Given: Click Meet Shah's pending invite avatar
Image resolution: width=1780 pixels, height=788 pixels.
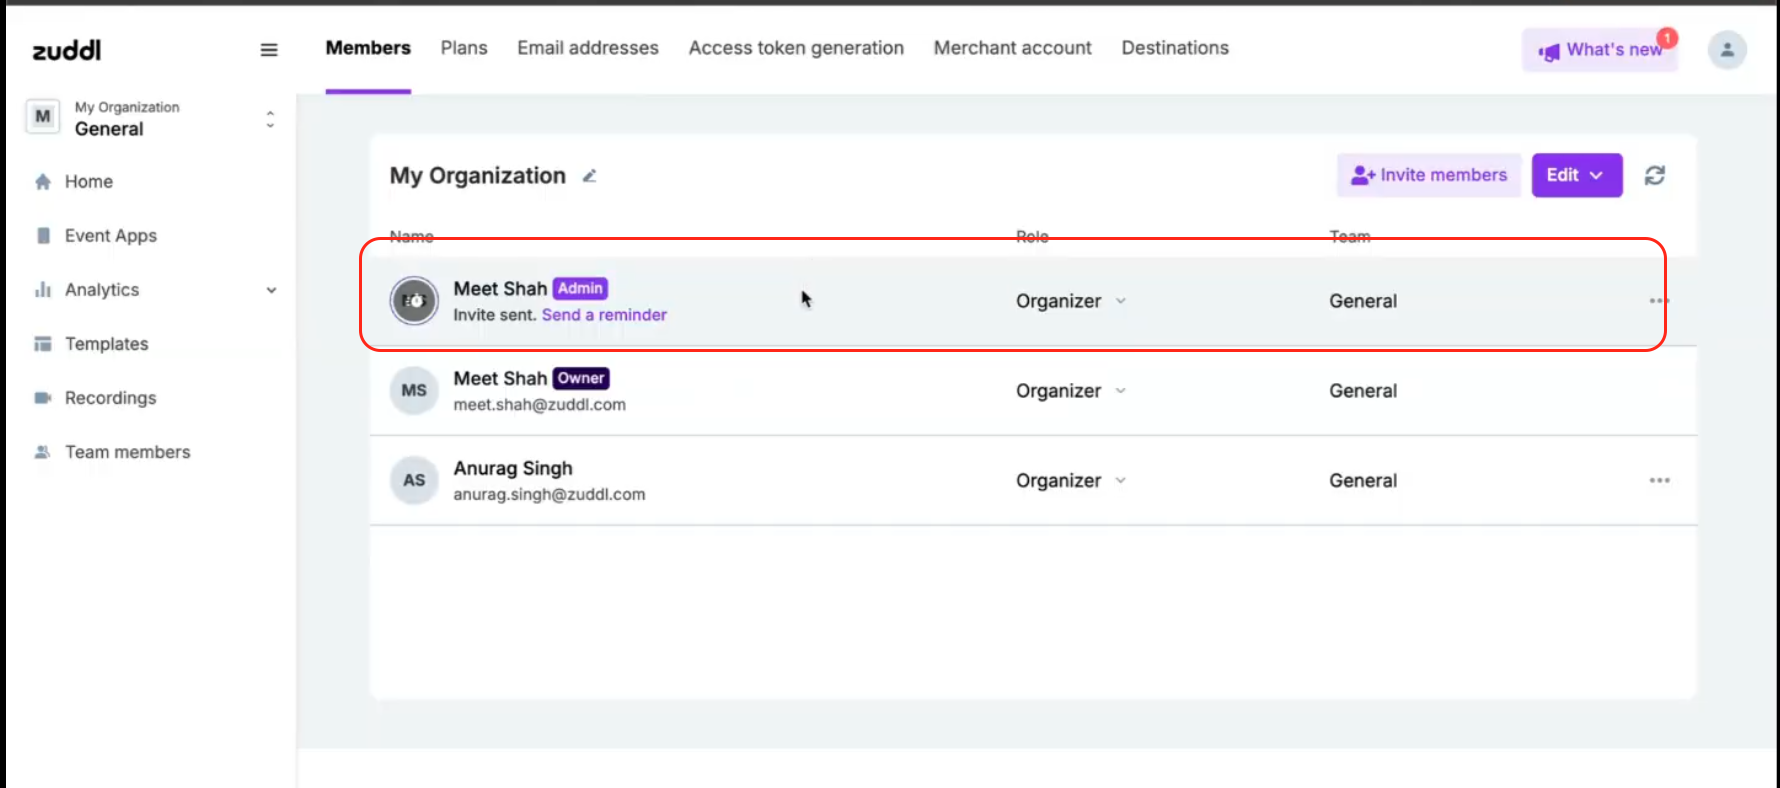Looking at the screenshot, I should [x=414, y=301].
